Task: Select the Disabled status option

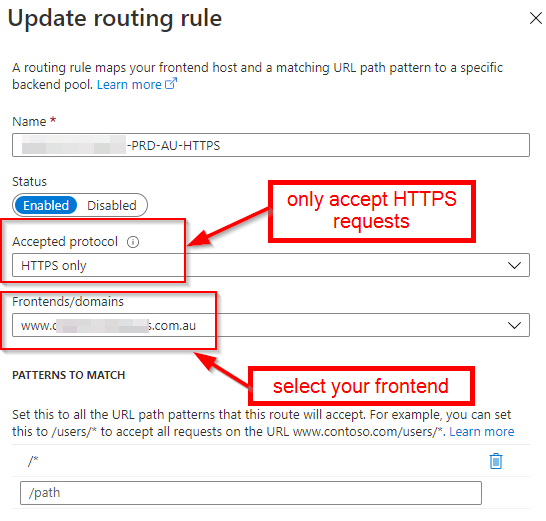Action: 111,205
